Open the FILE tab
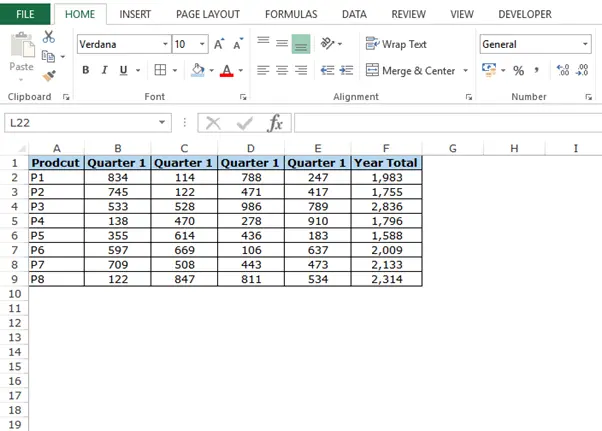The image size is (602, 431). coord(25,14)
